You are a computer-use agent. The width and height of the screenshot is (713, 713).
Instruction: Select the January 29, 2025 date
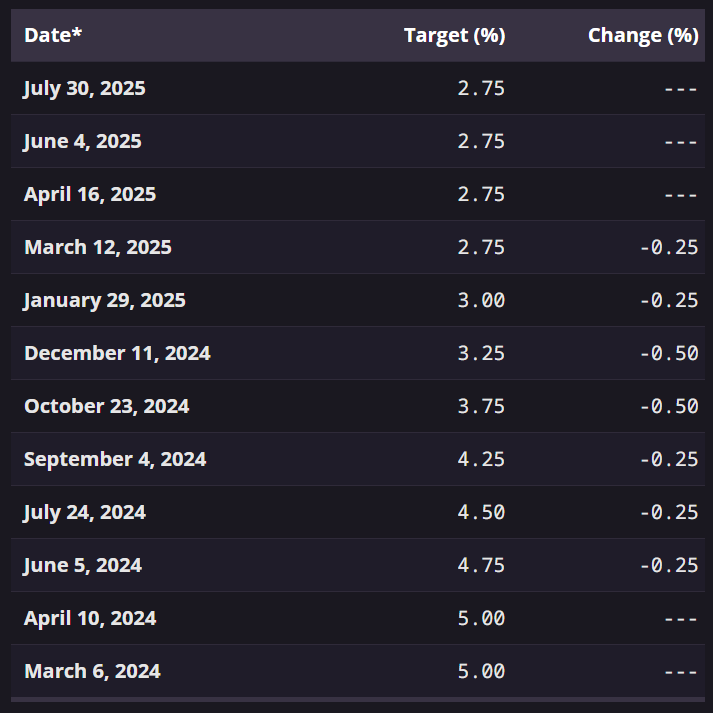[x=105, y=300]
